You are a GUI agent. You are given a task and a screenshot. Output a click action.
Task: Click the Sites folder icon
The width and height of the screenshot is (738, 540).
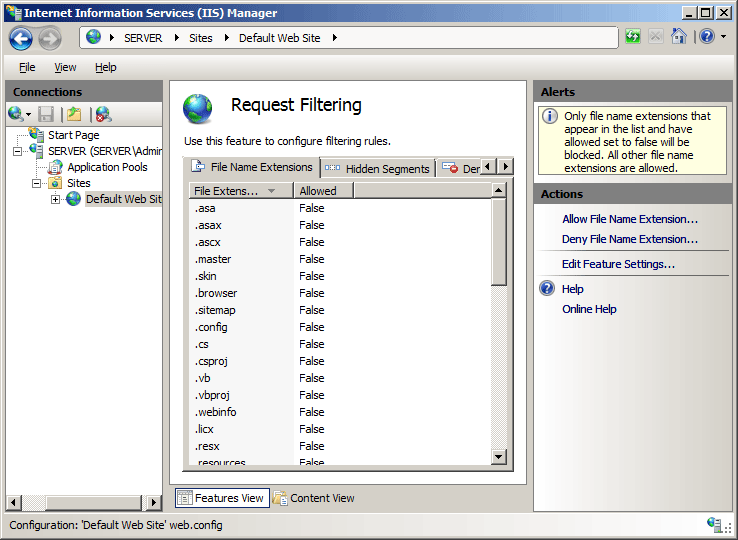(x=56, y=183)
